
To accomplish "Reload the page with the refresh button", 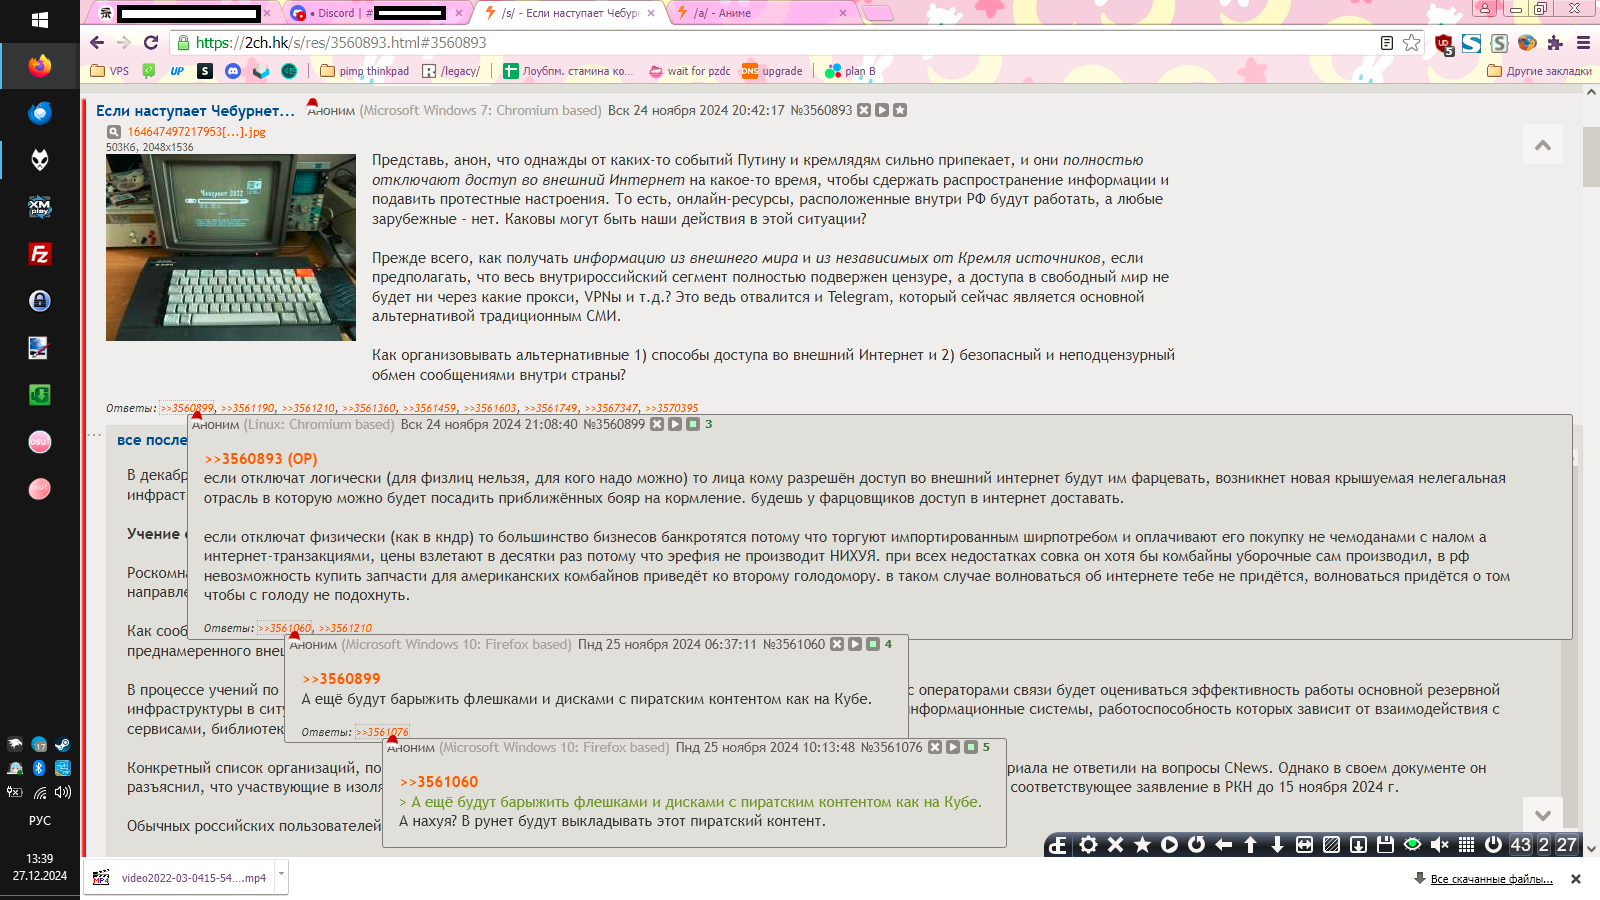I will tap(151, 42).
